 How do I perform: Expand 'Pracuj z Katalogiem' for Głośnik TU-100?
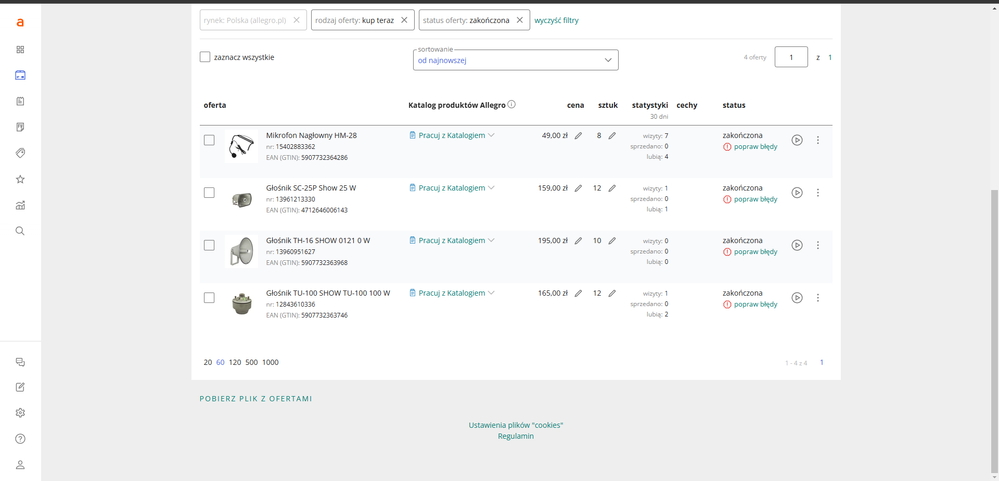[x=452, y=293]
